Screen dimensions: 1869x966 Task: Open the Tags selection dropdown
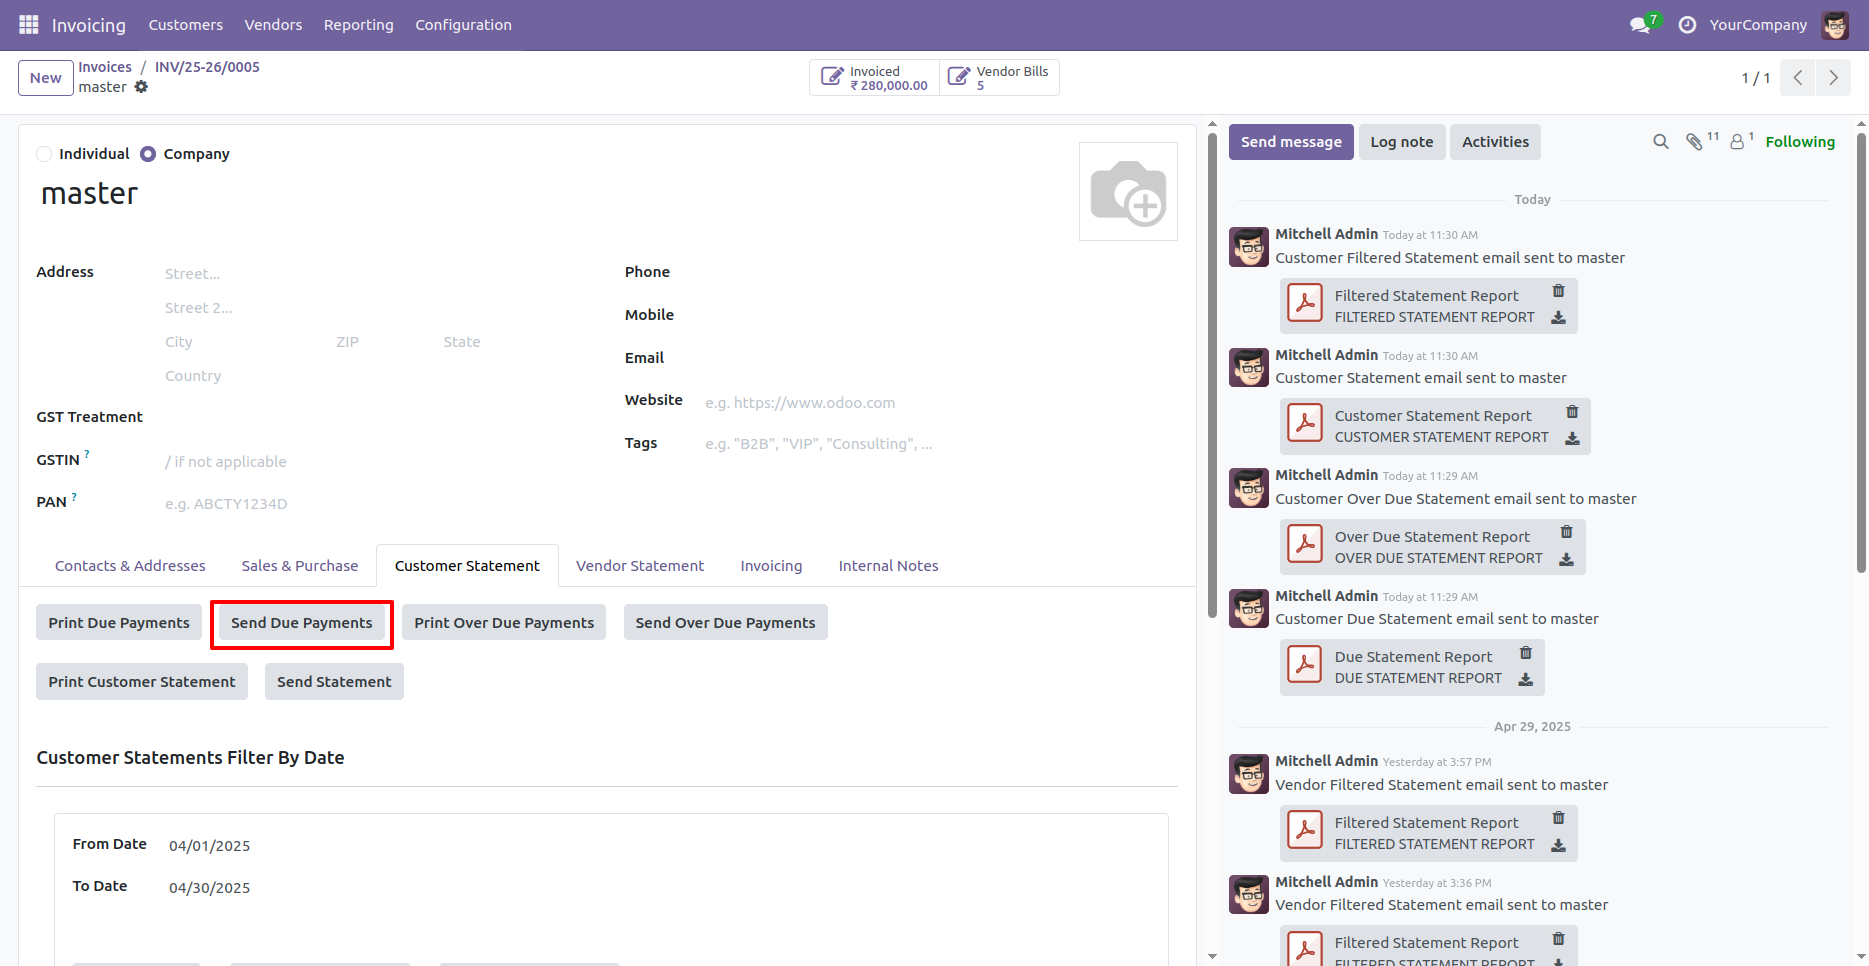(820, 443)
